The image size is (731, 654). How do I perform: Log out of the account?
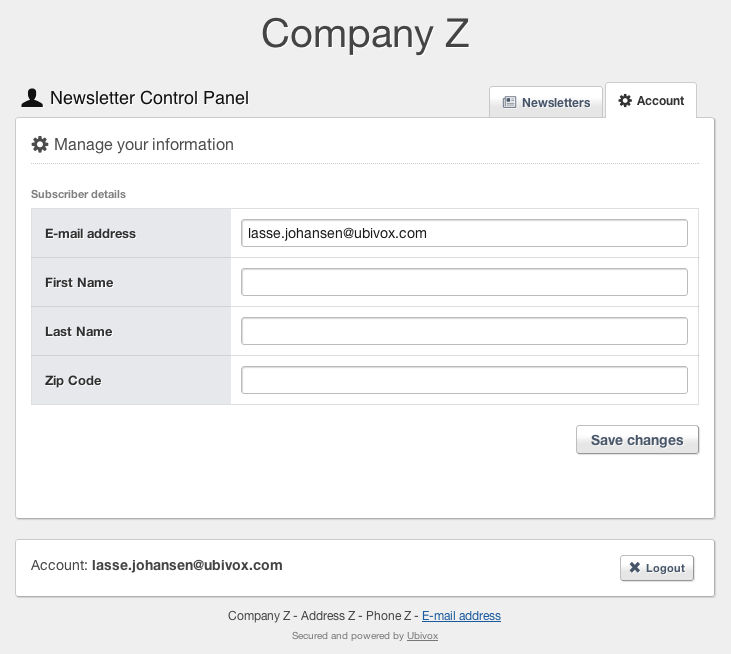coord(657,568)
